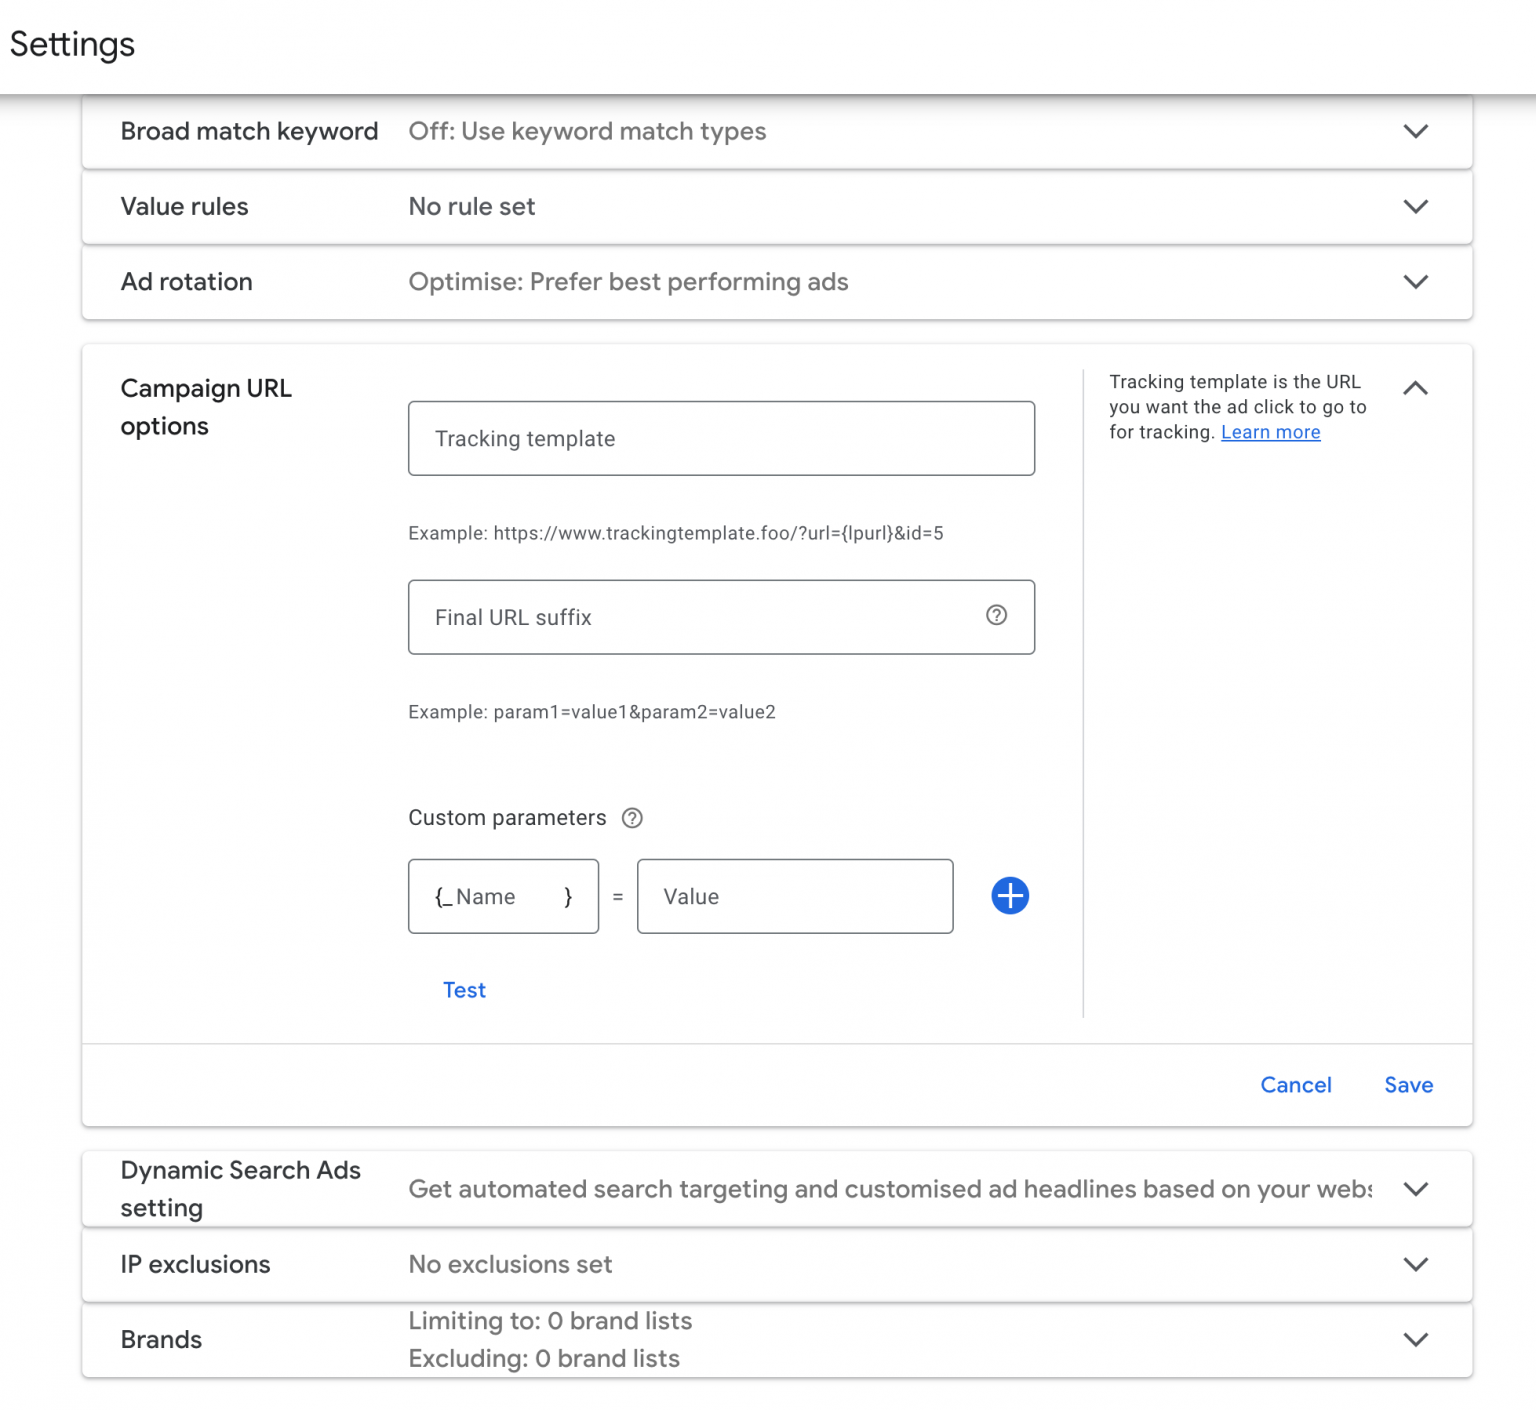Add a new custom parameter with the plus icon
The height and width of the screenshot is (1410, 1536).
(1009, 896)
